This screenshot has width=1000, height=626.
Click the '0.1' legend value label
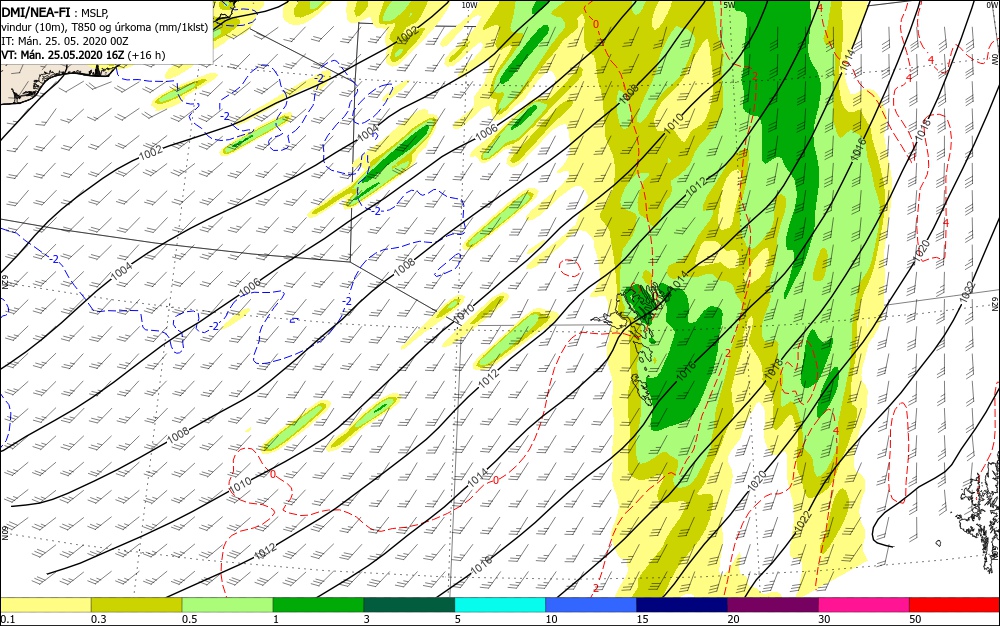[7, 619]
